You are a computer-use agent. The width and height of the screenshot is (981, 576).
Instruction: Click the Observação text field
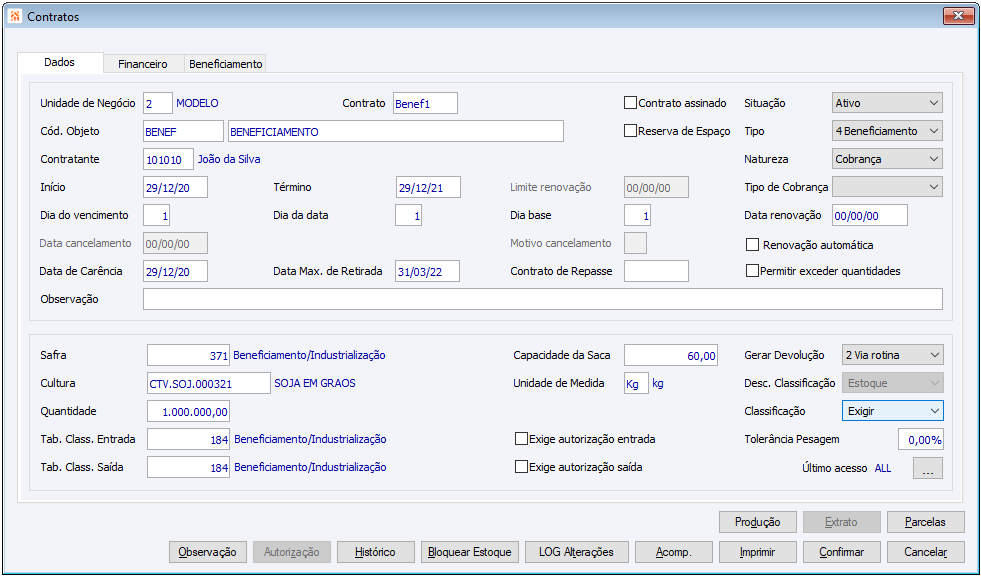click(542, 299)
